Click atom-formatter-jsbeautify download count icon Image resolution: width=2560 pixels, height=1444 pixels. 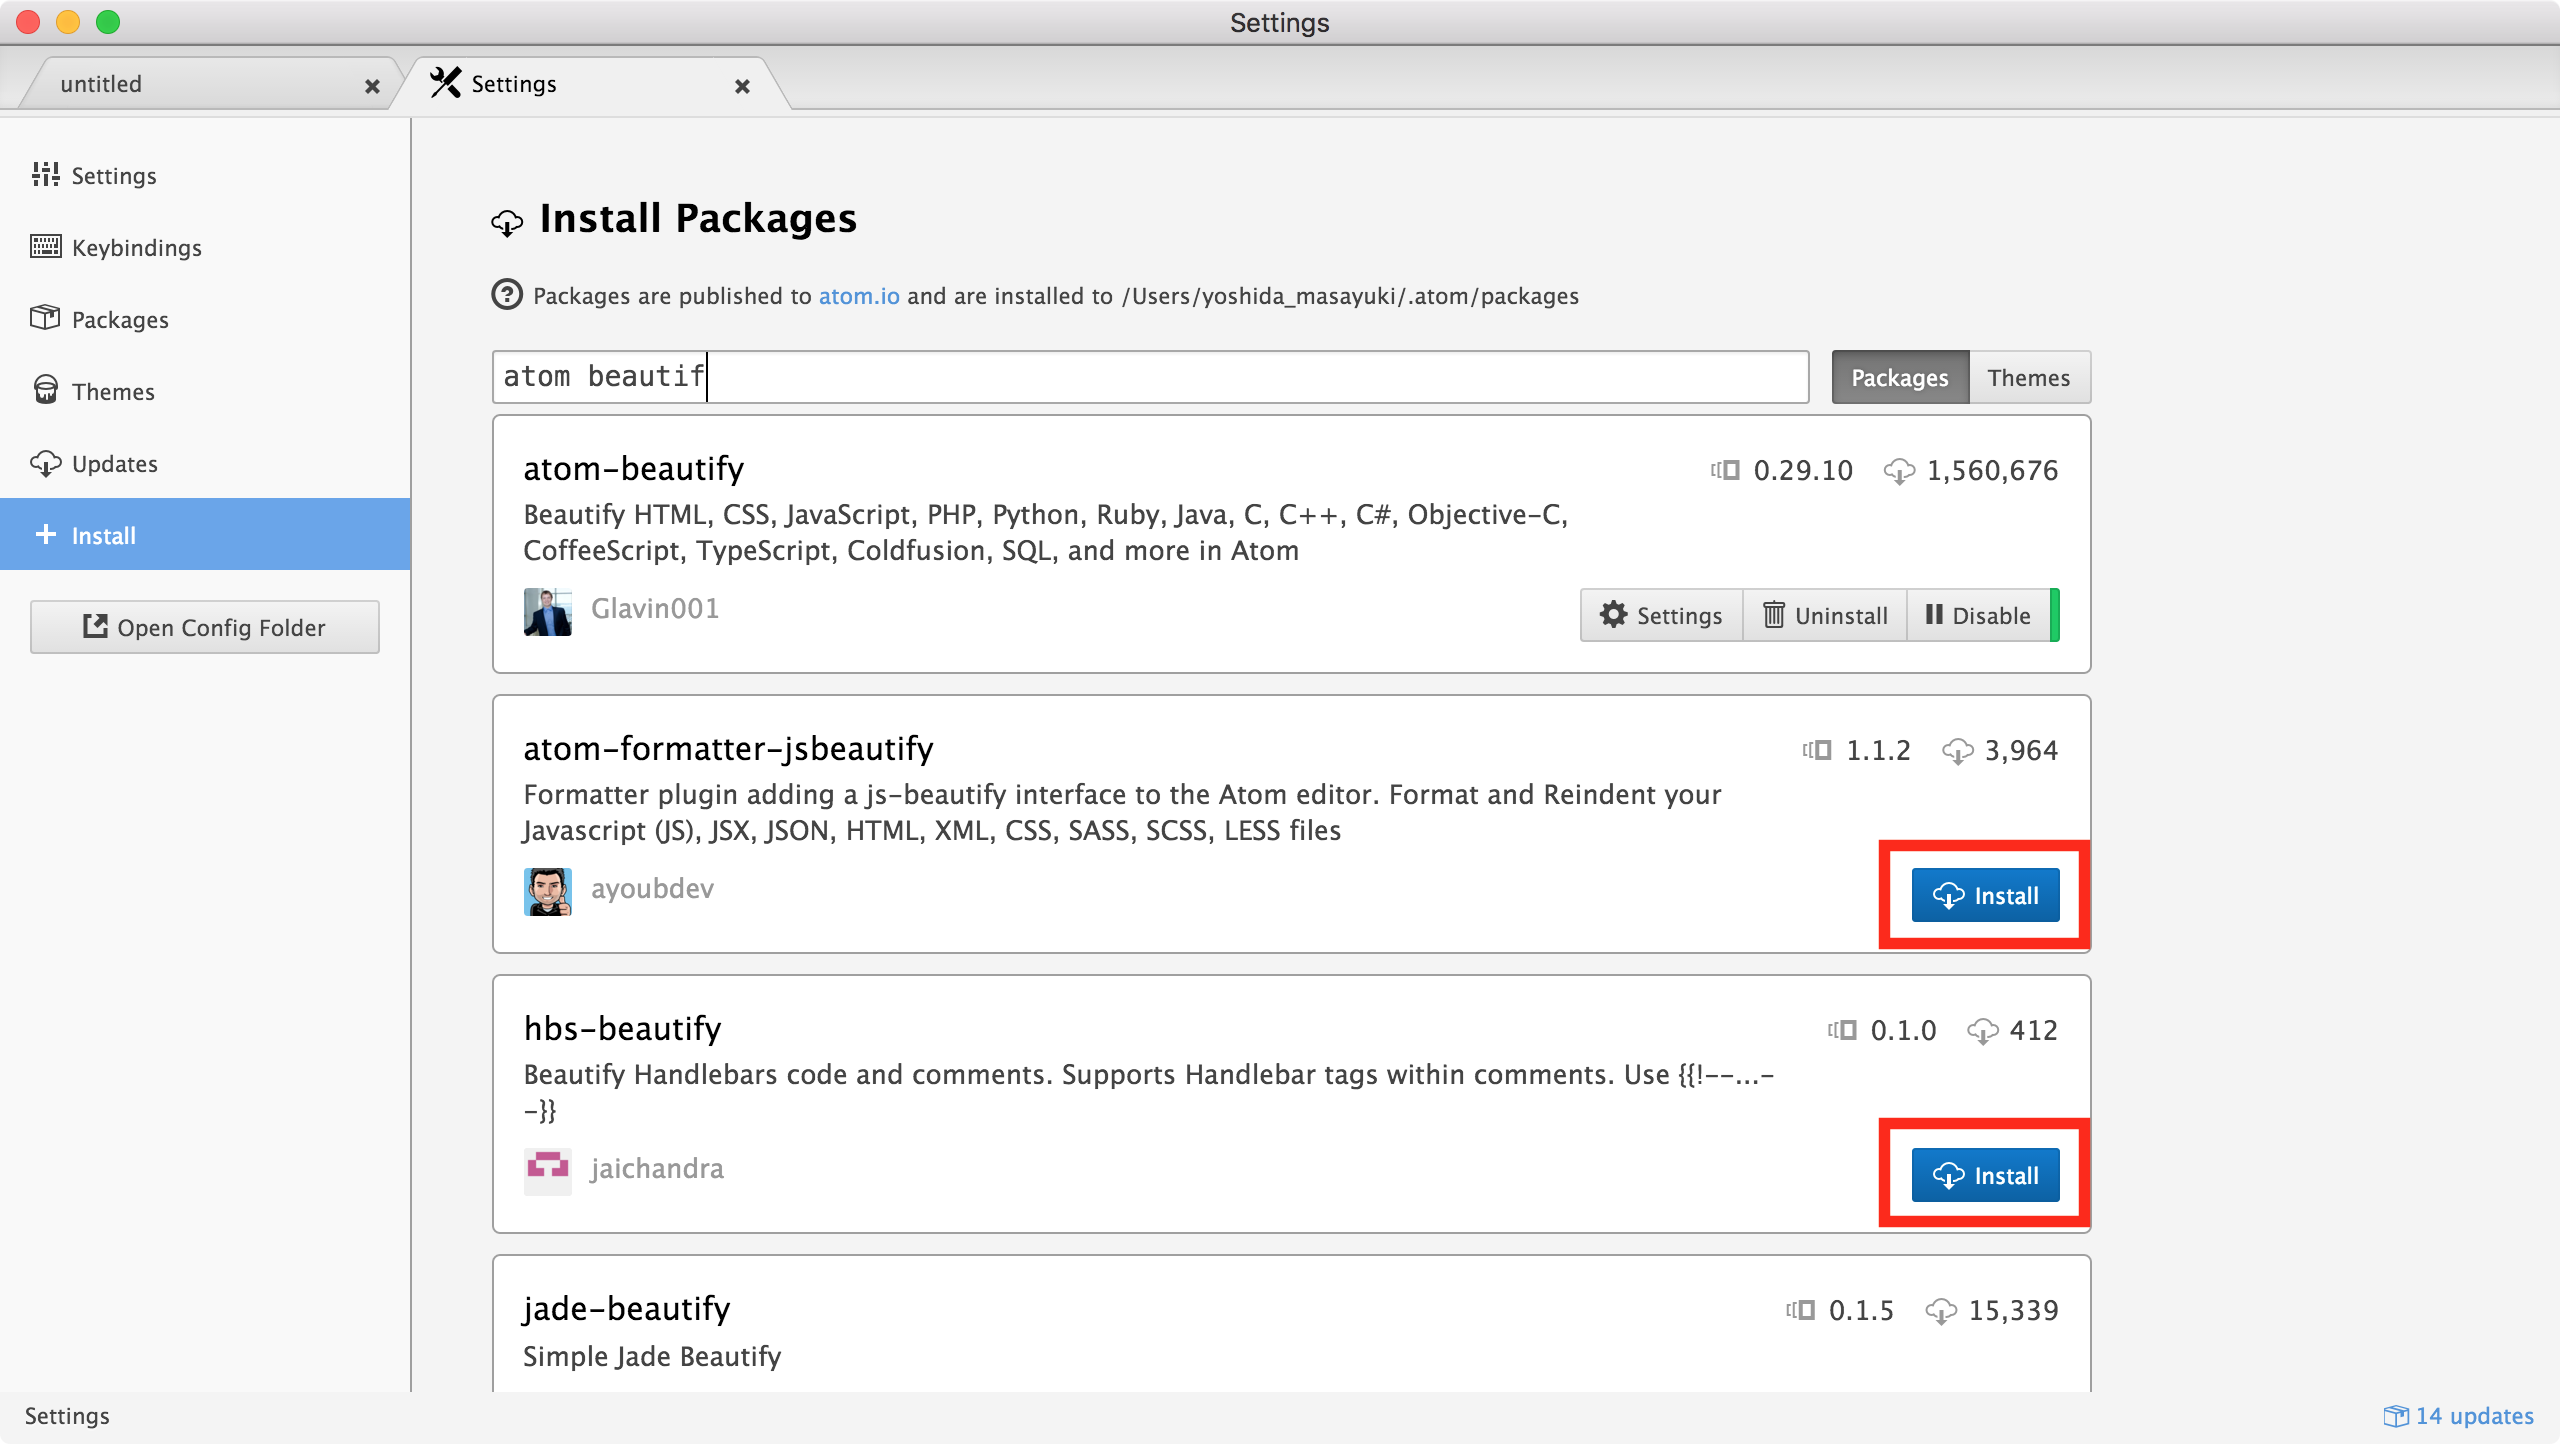[x=1957, y=750]
